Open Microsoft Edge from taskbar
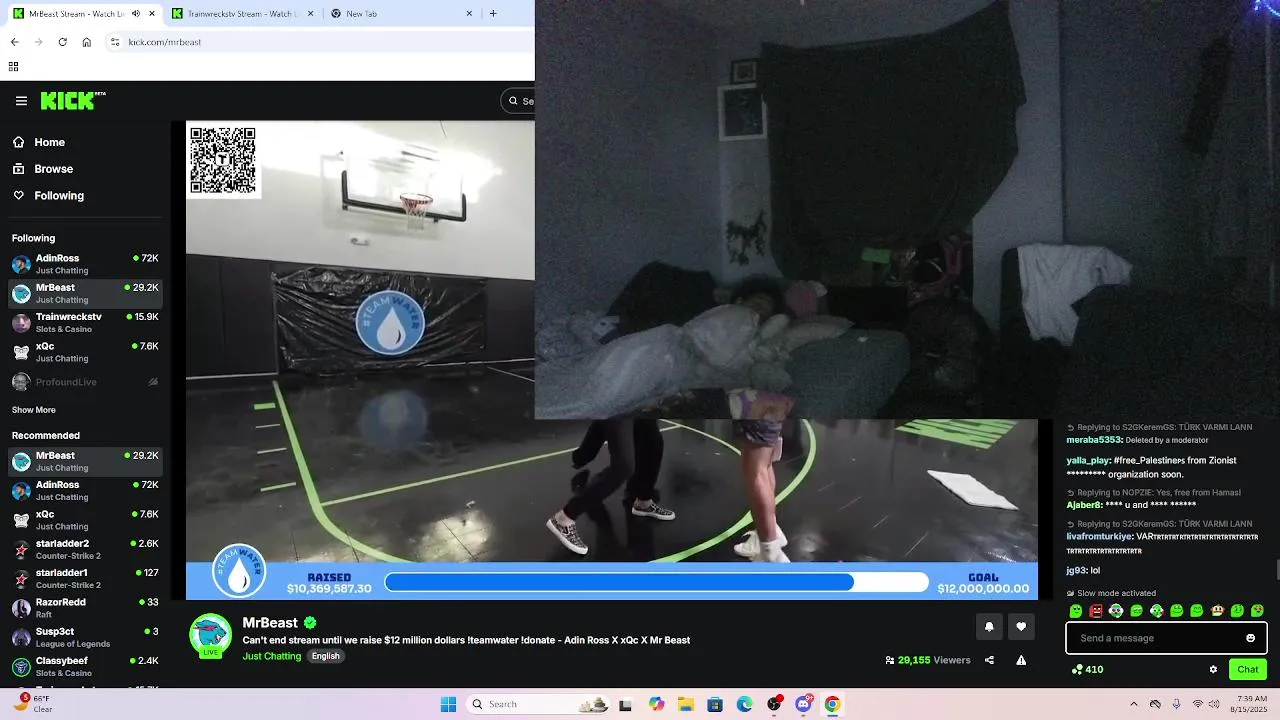The height and width of the screenshot is (720, 1280). (745, 704)
